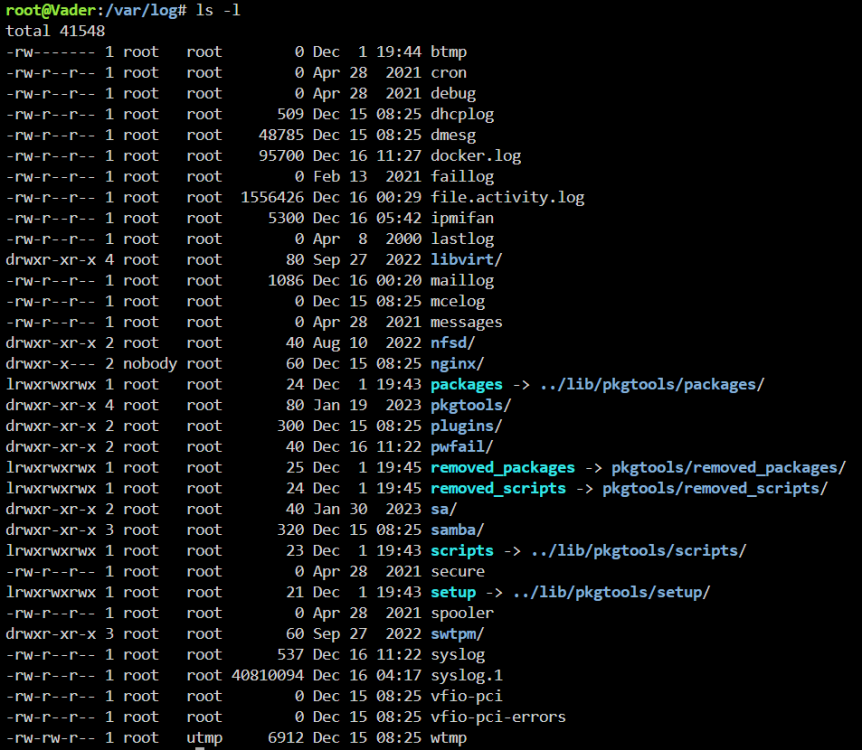
Task: Select the ipmifan file name
Action: coord(462,219)
